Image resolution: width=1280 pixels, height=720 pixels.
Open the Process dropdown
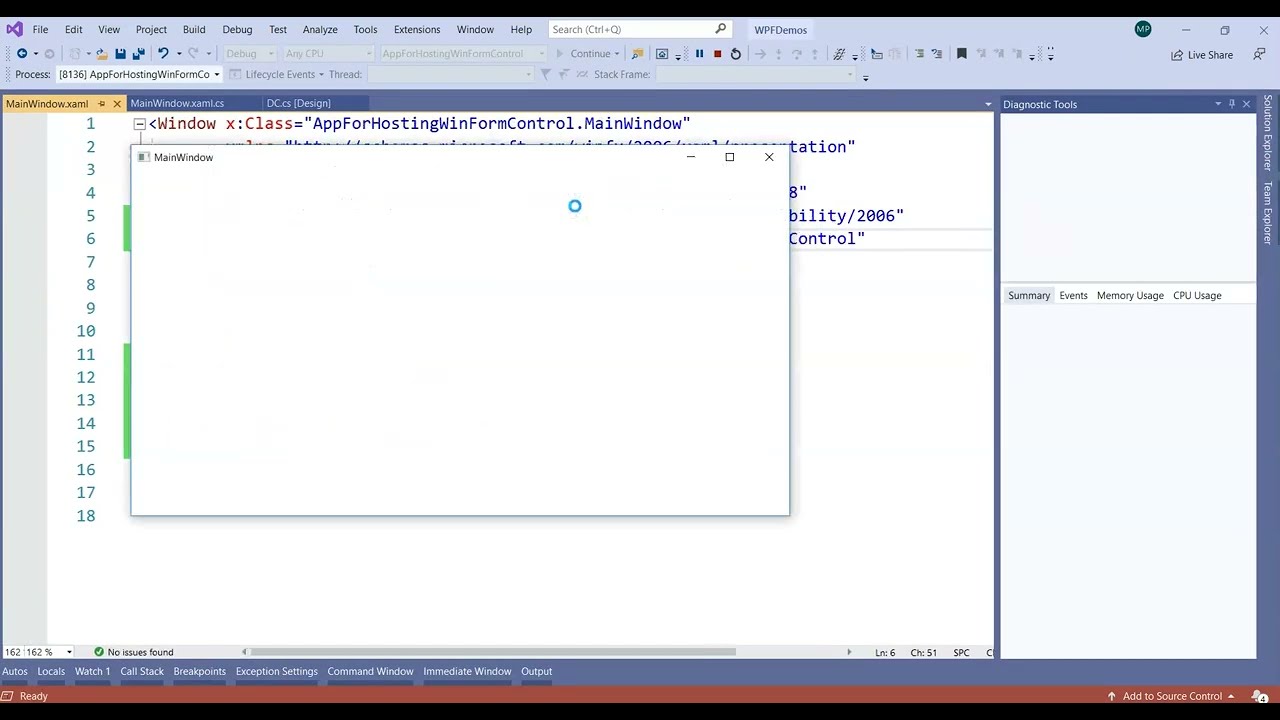pyautogui.click(x=139, y=74)
